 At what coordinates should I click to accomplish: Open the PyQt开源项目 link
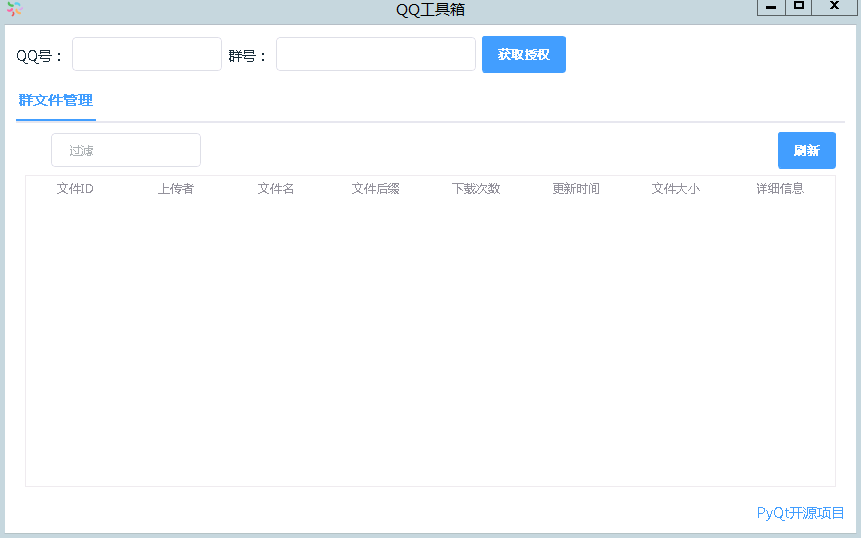point(800,513)
